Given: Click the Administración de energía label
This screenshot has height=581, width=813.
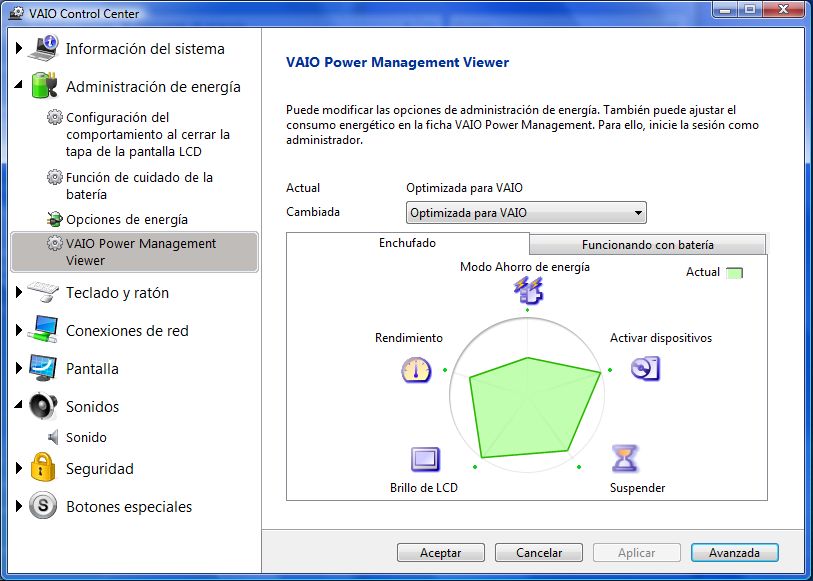Looking at the screenshot, I should (x=153, y=87).
